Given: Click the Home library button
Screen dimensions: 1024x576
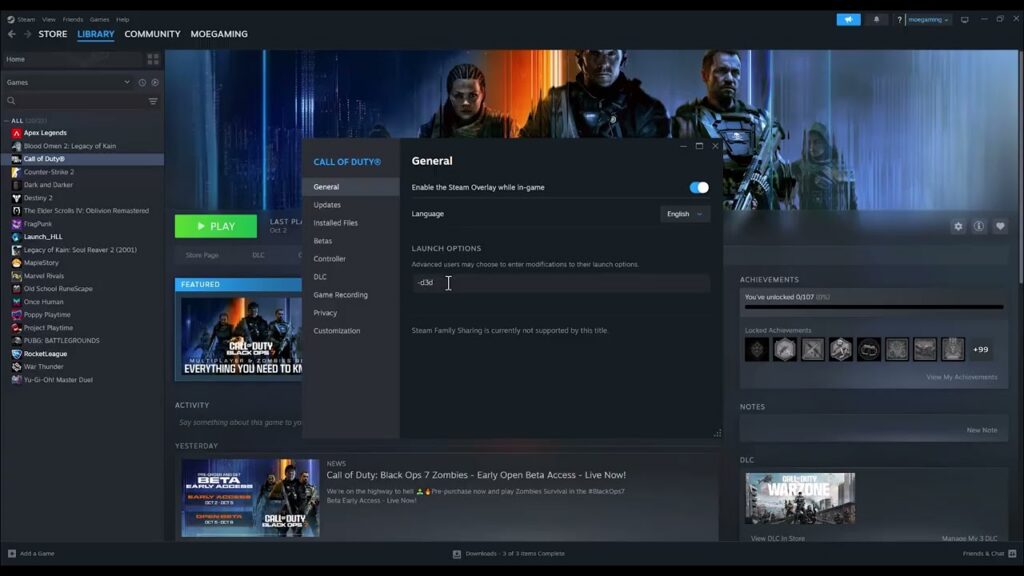Looking at the screenshot, I should tap(72, 59).
